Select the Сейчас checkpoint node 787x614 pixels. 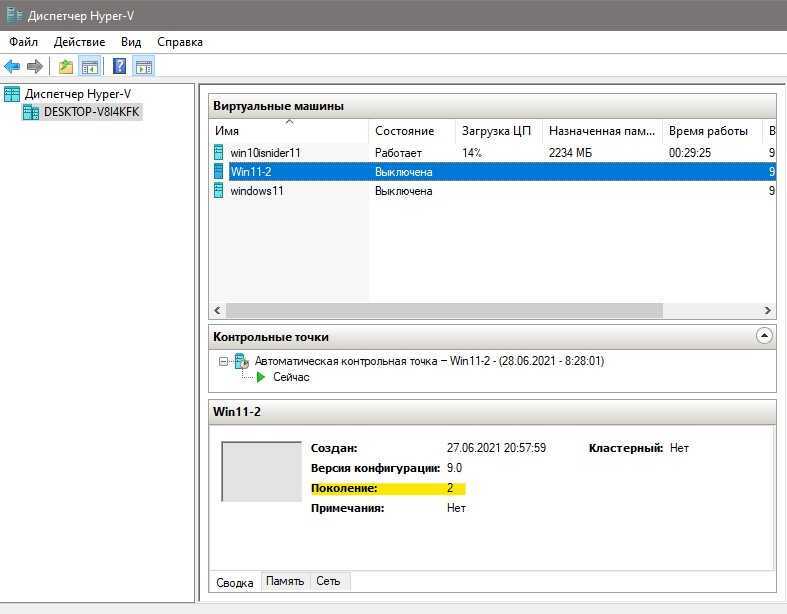[291, 377]
